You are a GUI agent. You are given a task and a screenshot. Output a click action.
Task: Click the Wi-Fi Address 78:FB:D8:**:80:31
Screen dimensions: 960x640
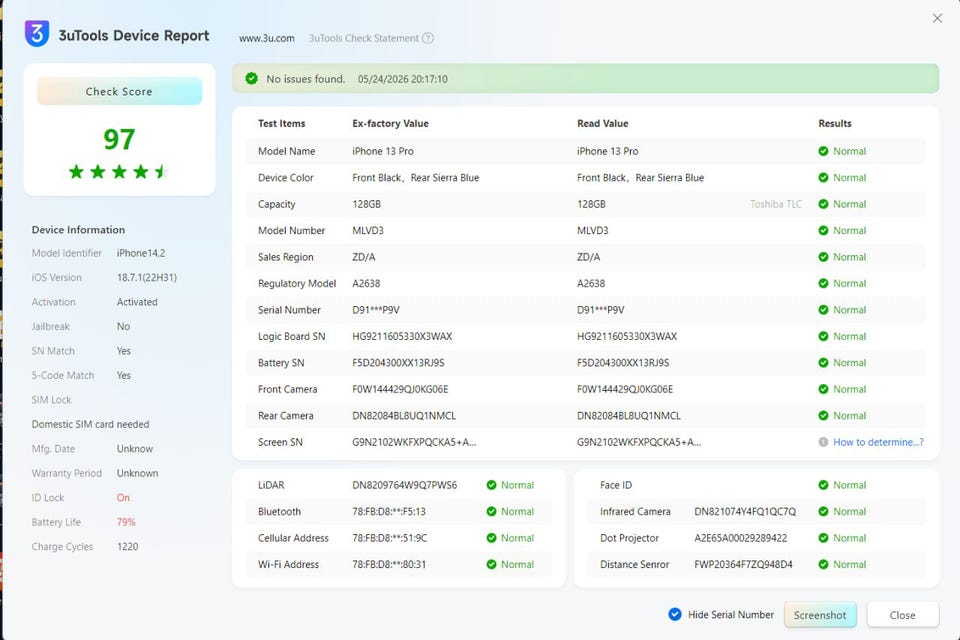pos(389,565)
